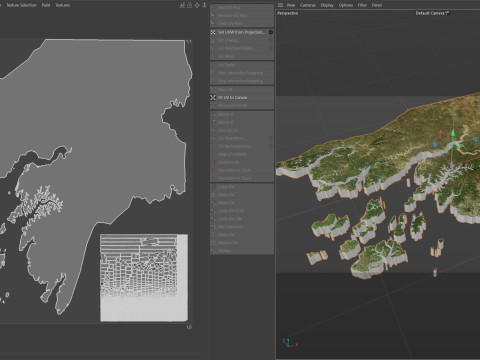Click the UV Unwrap icon
The width and height of the screenshot is (480, 360).
213,40
